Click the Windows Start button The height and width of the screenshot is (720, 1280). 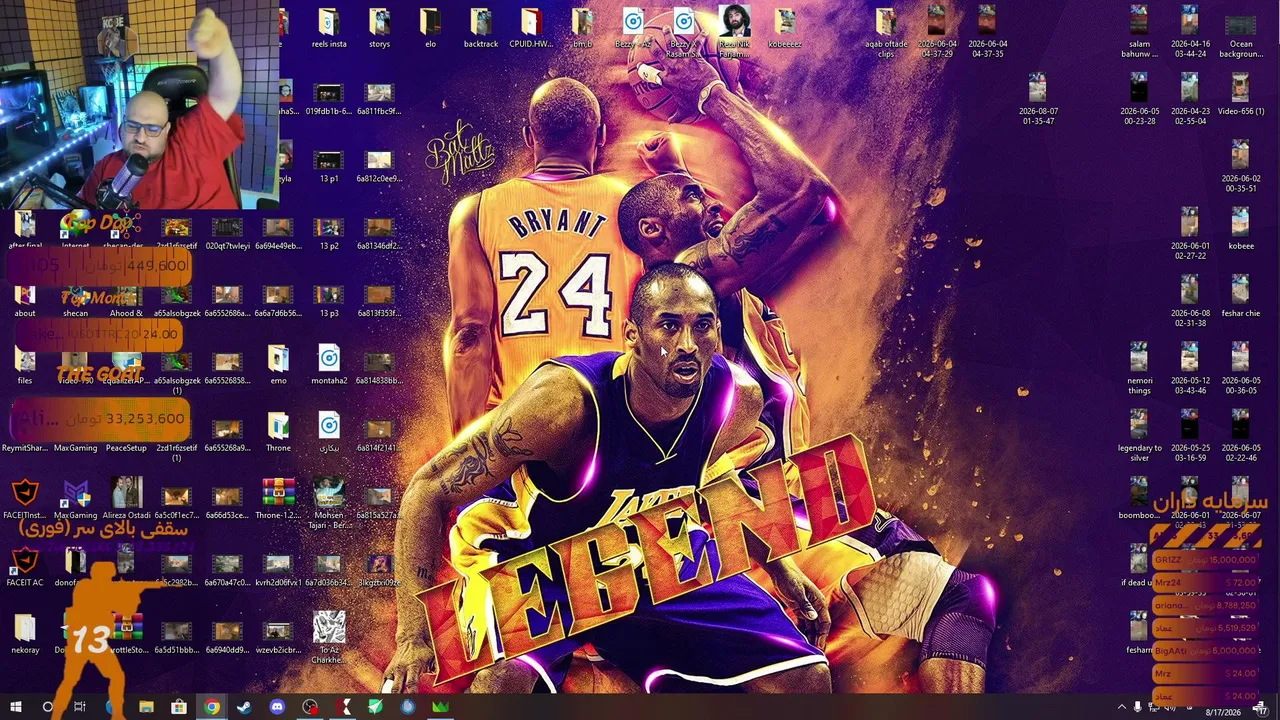point(15,707)
